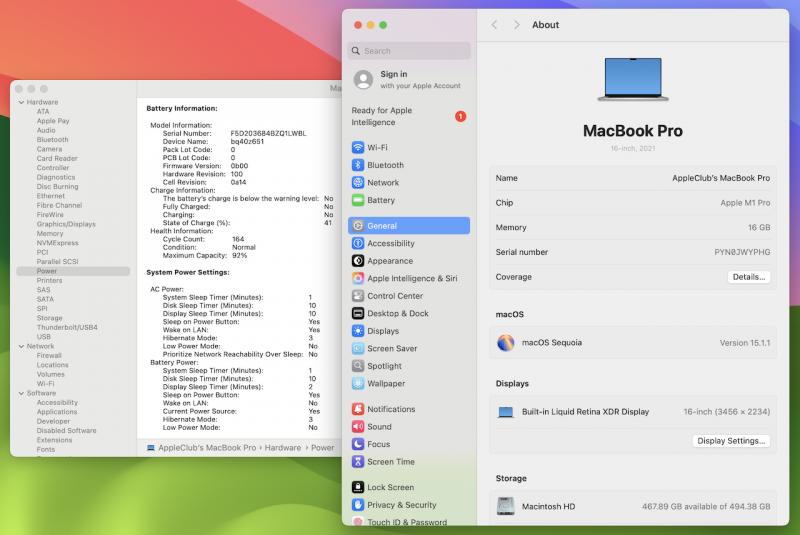Select Thunderbolt/USB4 in the sidebar
The width and height of the screenshot is (800, 535).
click(67, 327)
